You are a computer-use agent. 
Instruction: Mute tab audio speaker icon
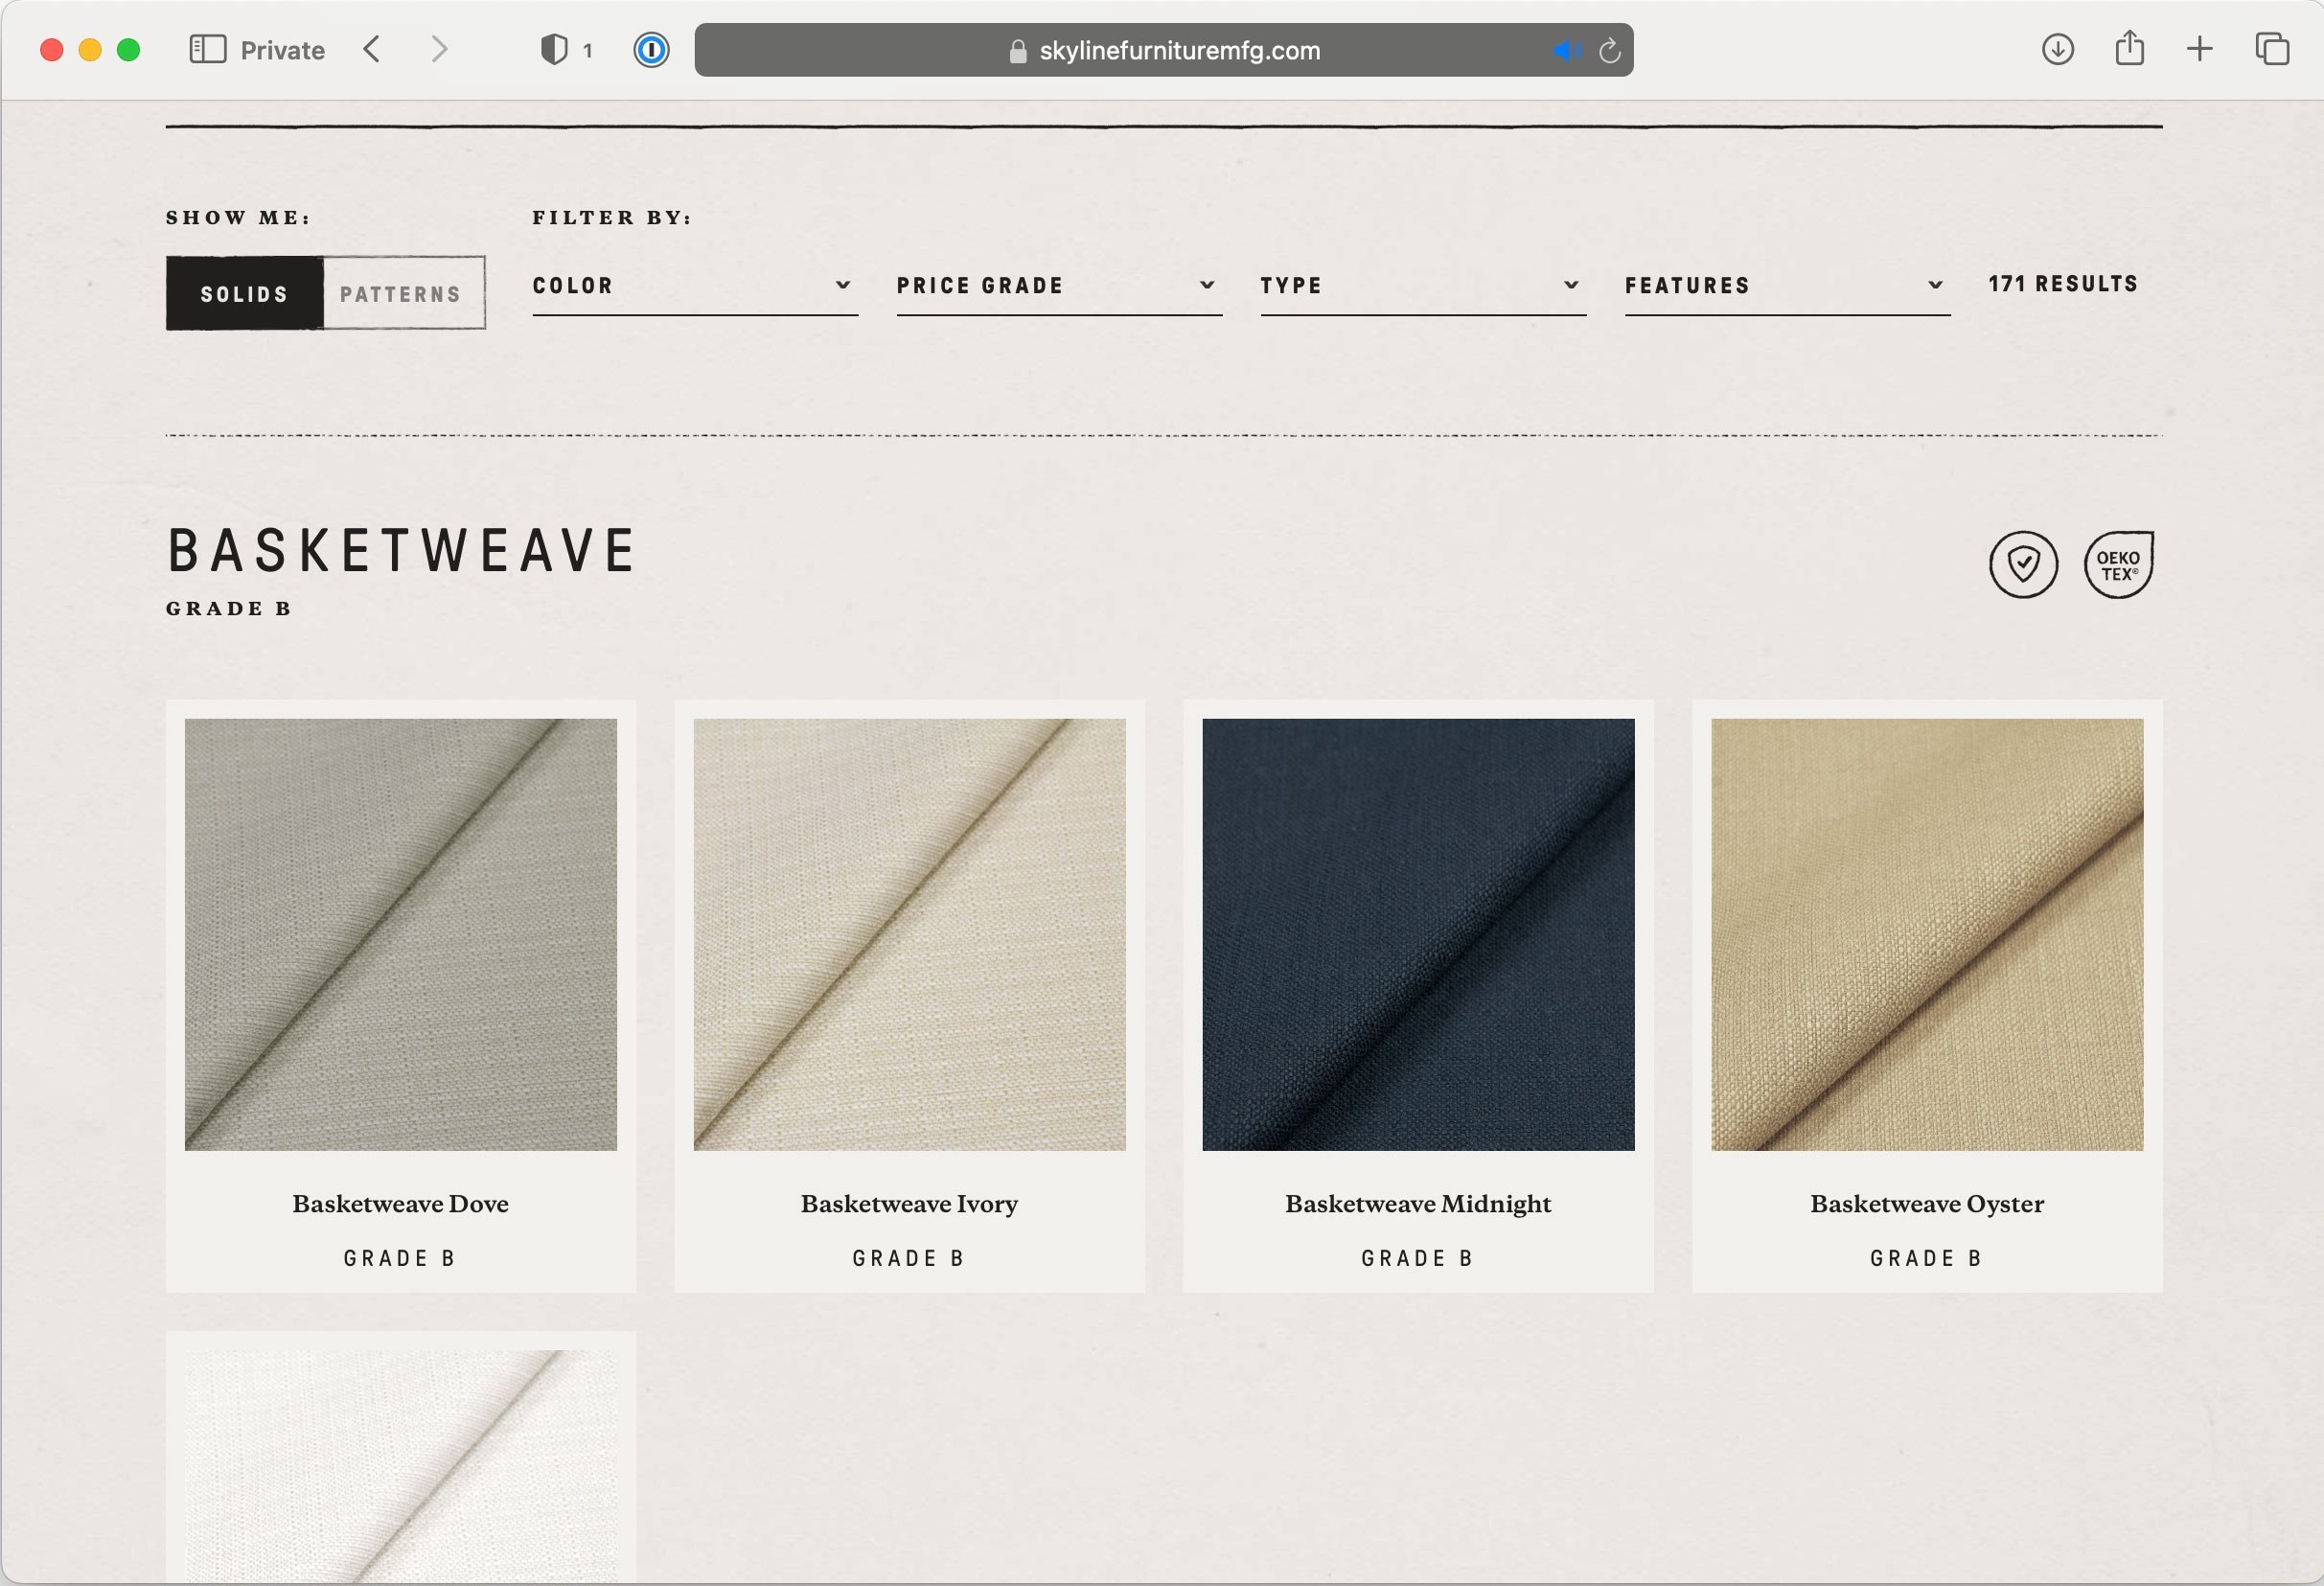pyautogui.click(x=1566, y=50)
